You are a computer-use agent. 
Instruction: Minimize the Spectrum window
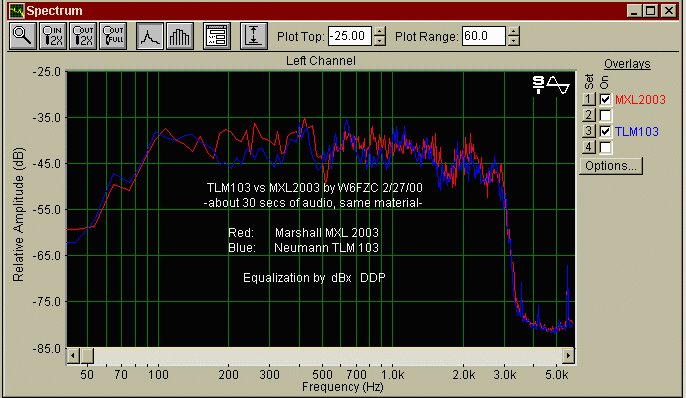pos(634,10)
